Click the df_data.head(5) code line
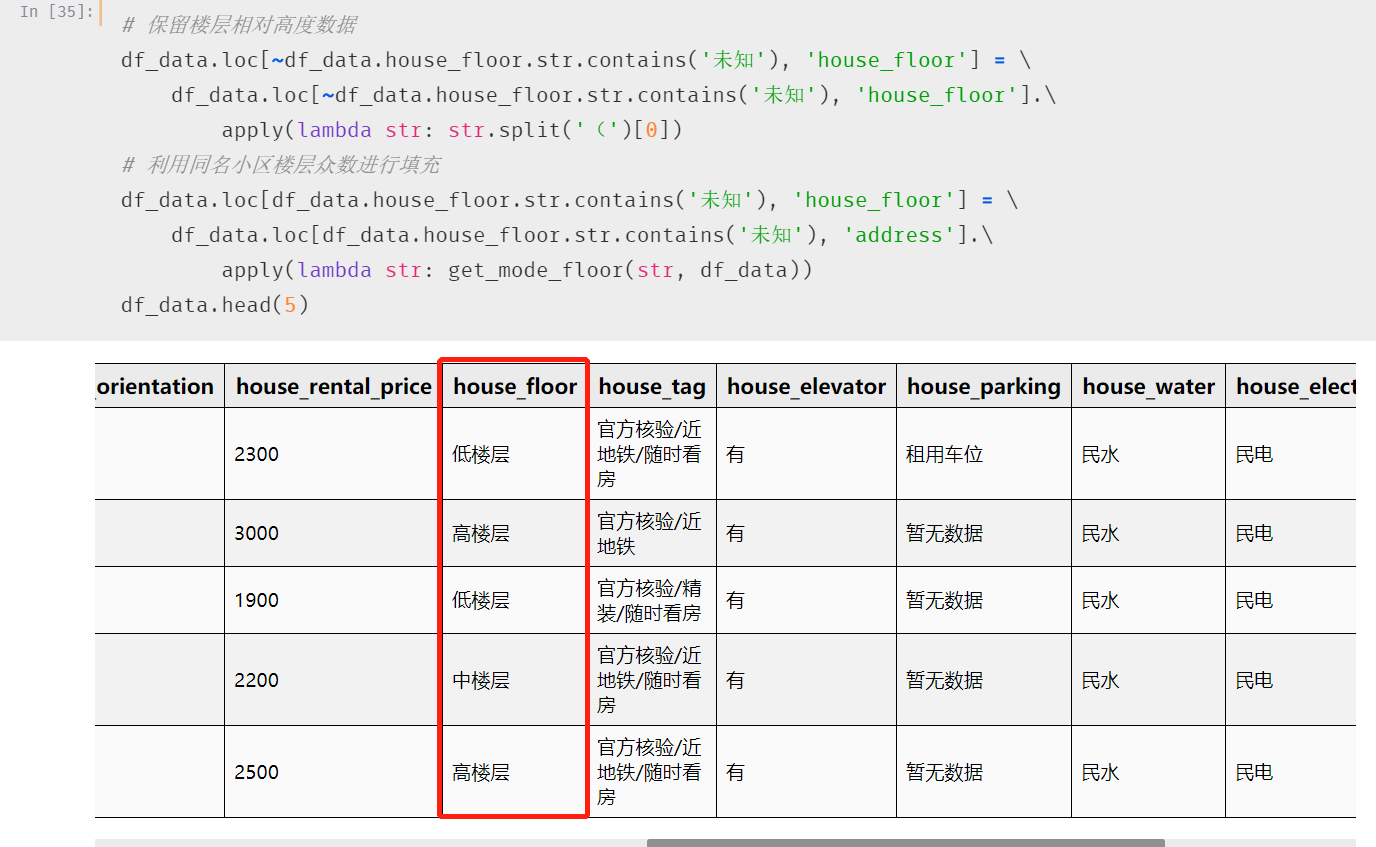 click(x=215, y=305)
